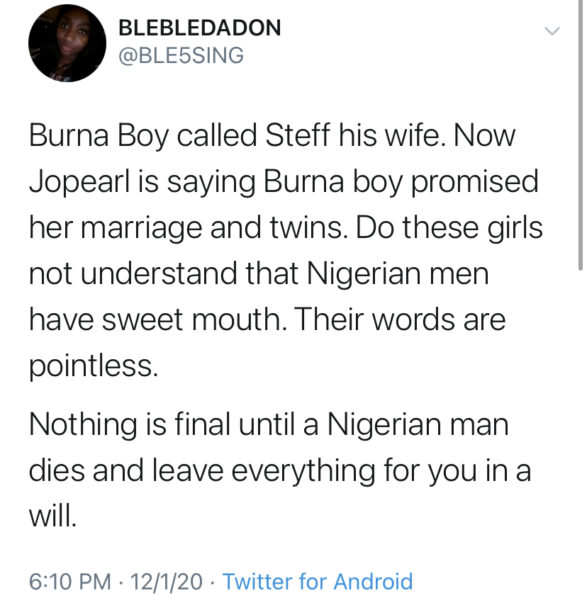
Task: Click the BLEBLEDADON display name
Action: pyautogui.click(x=200, y=28)
